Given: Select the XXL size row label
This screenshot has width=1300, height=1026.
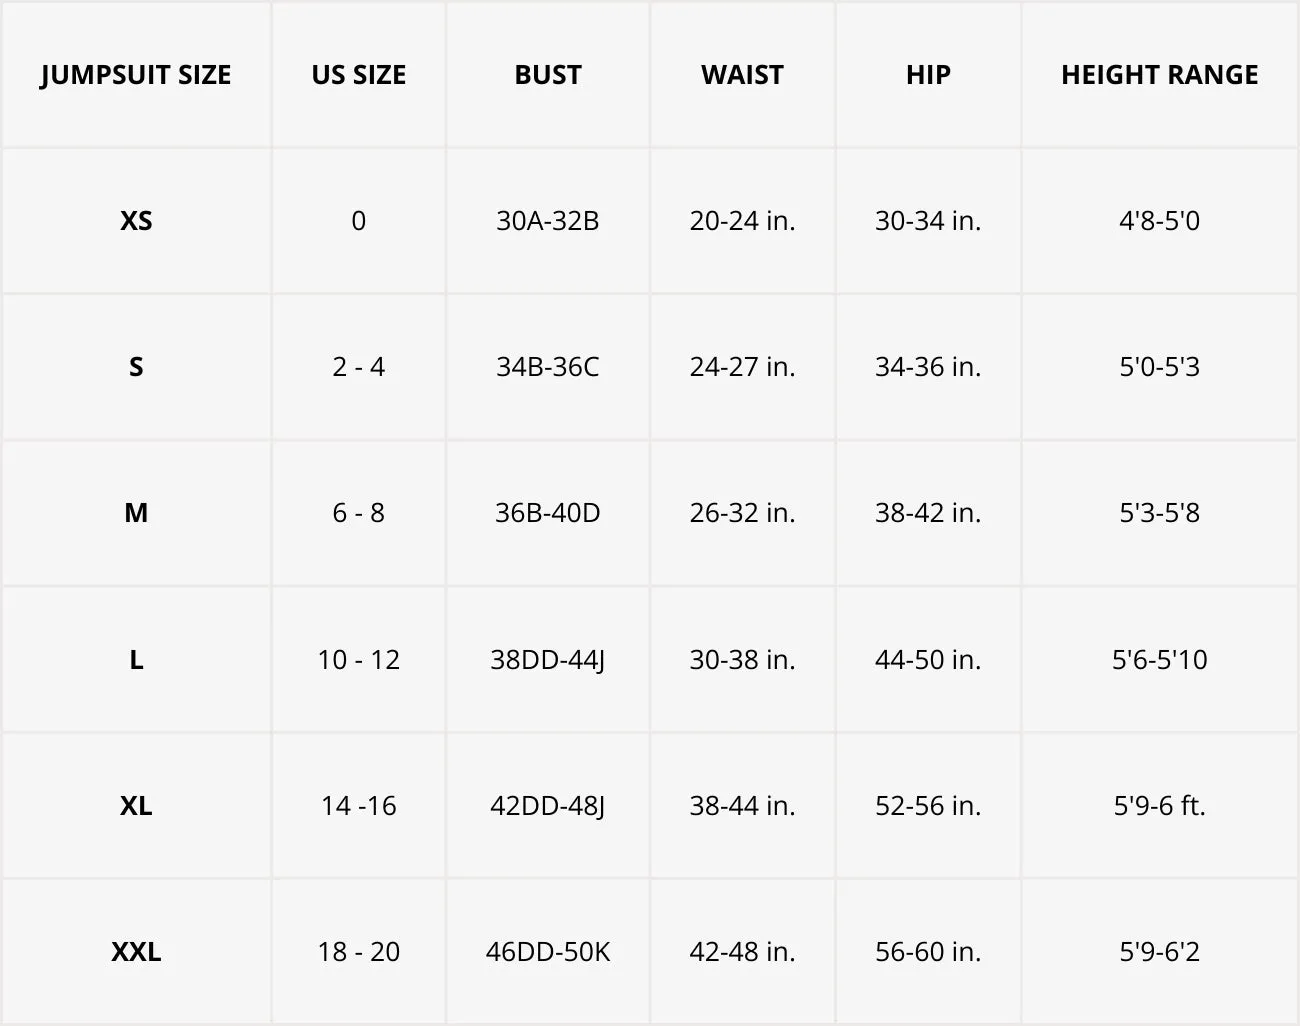Looking at the screenshot, I should pyautogui.click(x=136, y=952).
